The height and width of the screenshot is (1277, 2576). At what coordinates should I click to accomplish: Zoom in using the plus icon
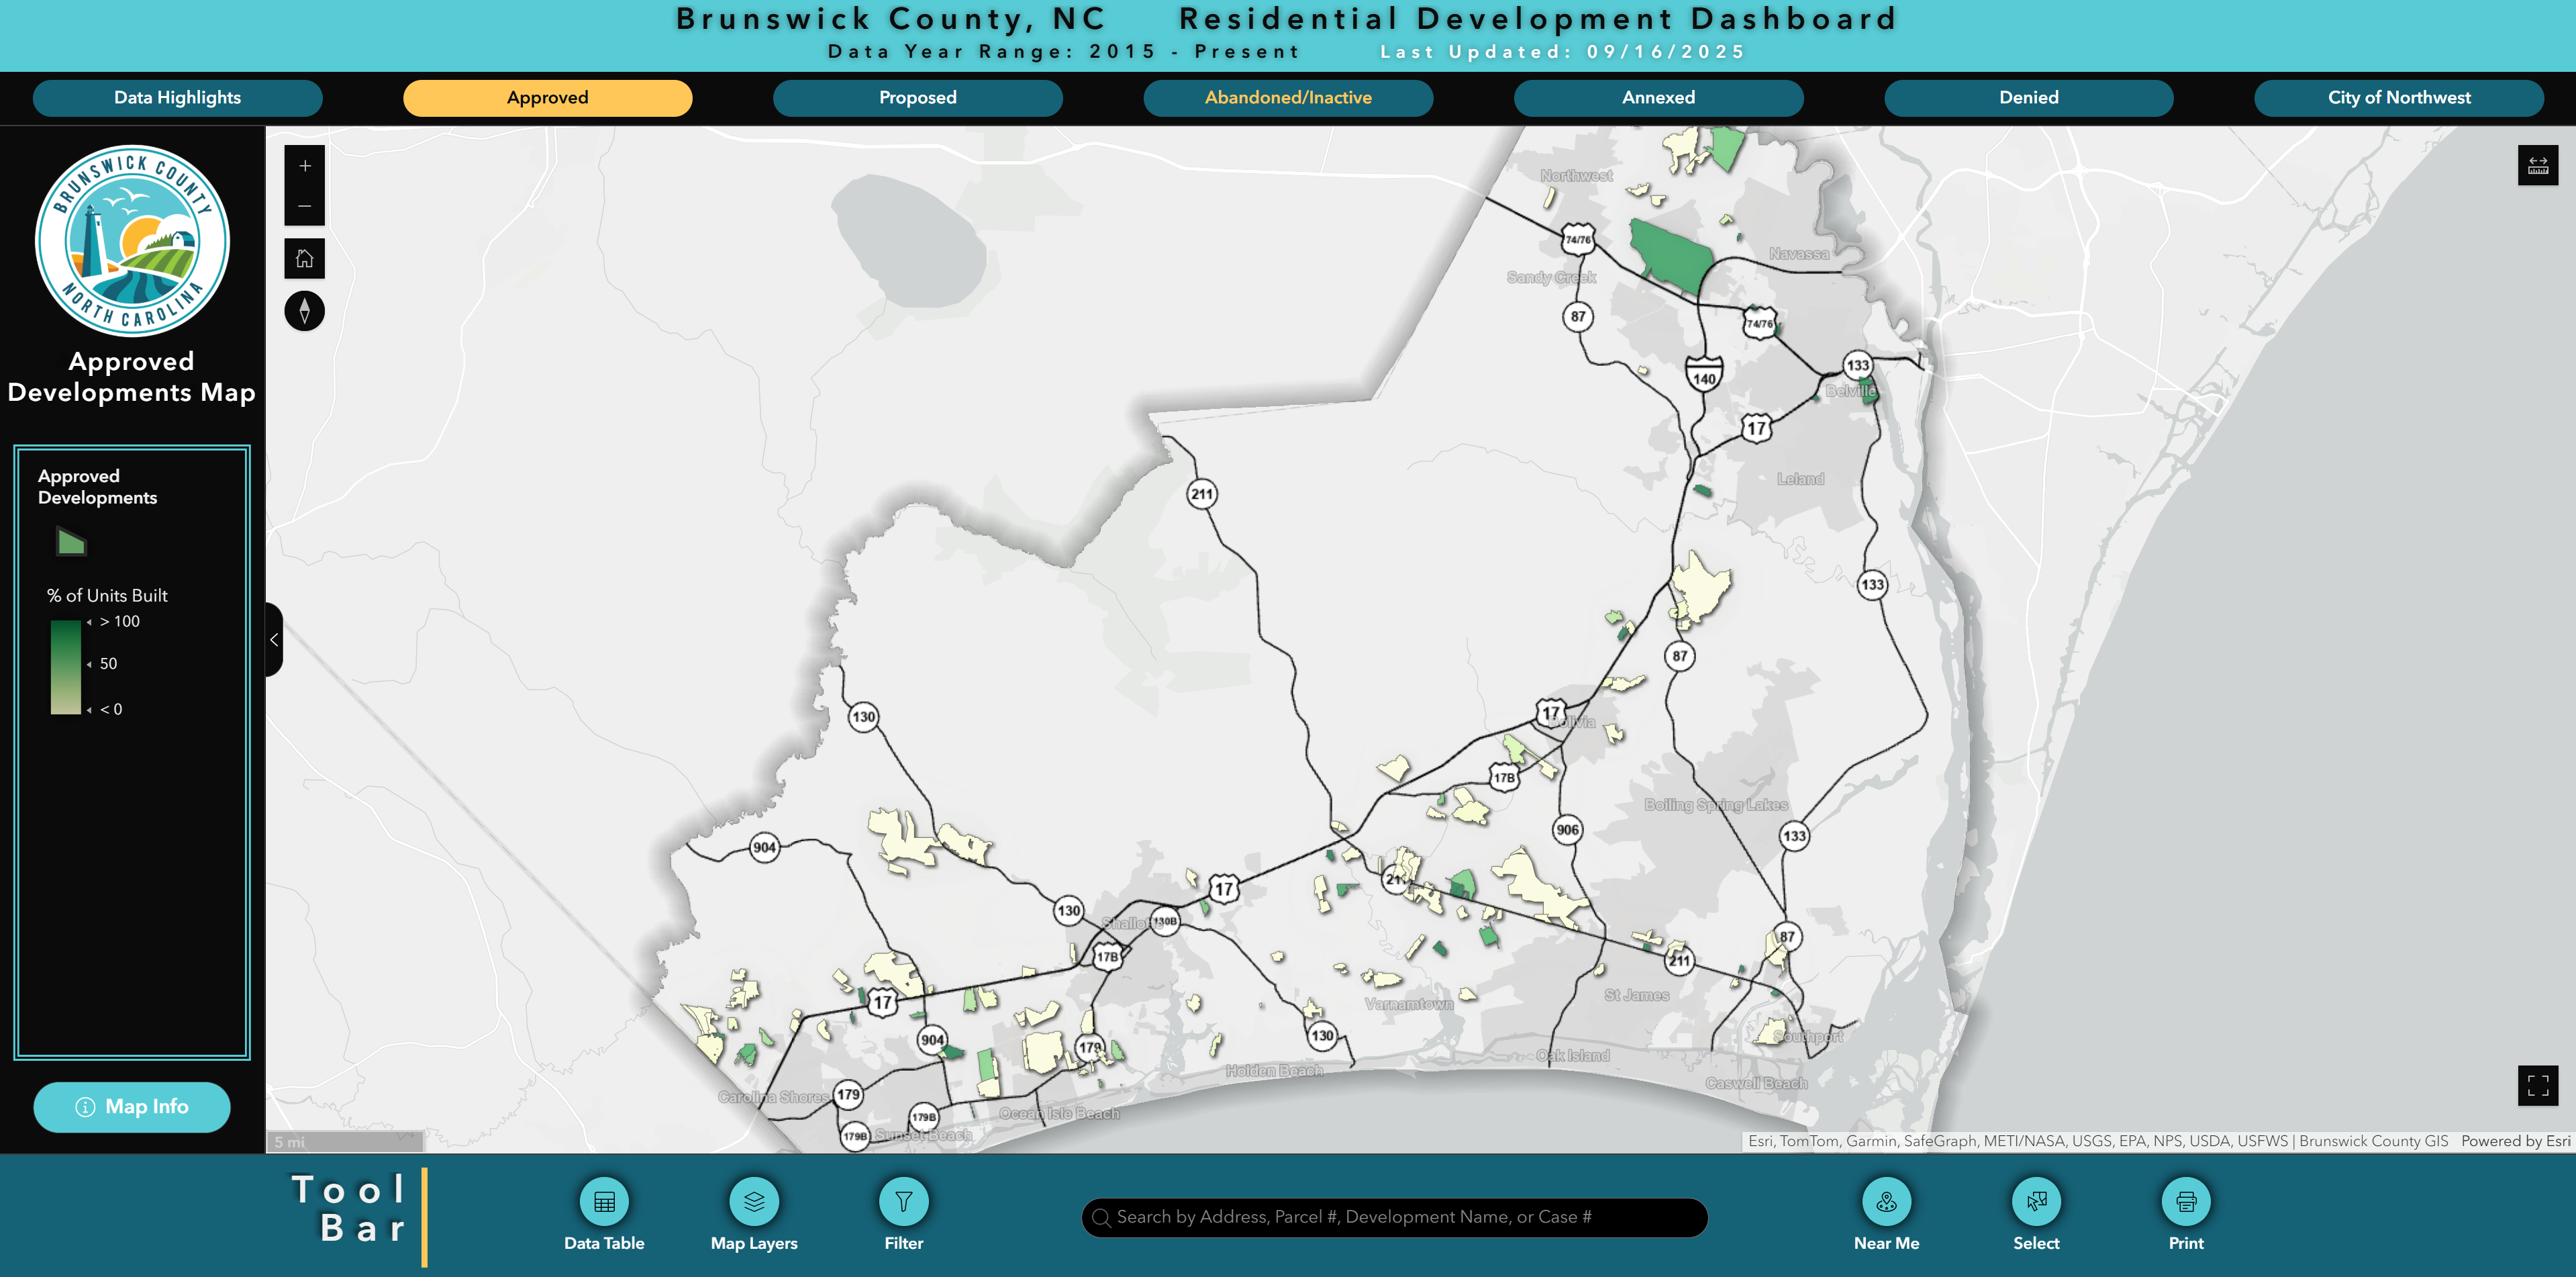(x=304, y=165)
